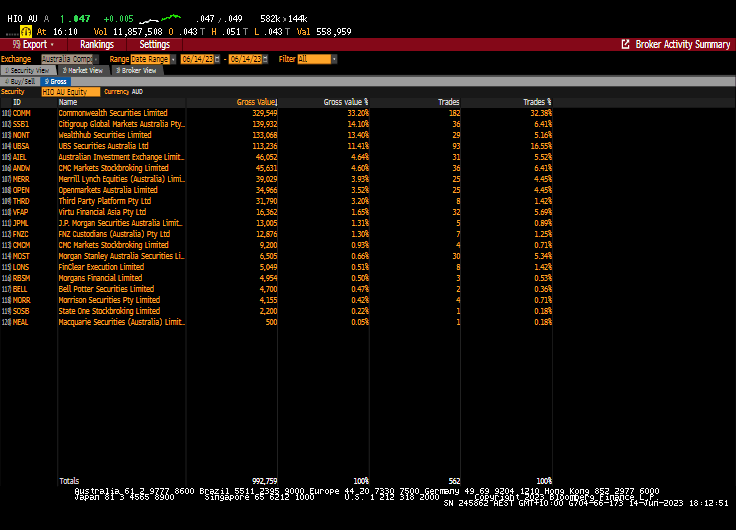Image resolution: width=736 pixels, height=530 pixels.
Task: Click the yellow gauge icon beside At 16:10
Action: pos(26,31)
